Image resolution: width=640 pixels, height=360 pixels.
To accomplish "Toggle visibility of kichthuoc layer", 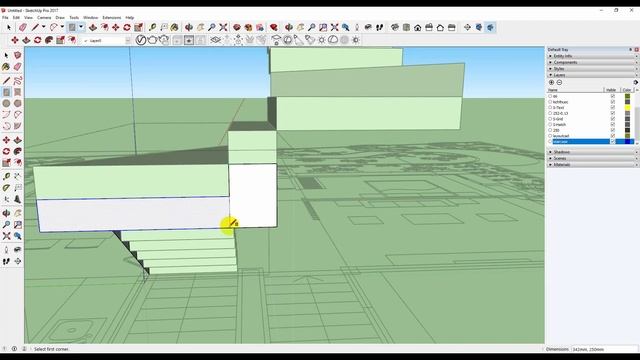I will (613, 102).
